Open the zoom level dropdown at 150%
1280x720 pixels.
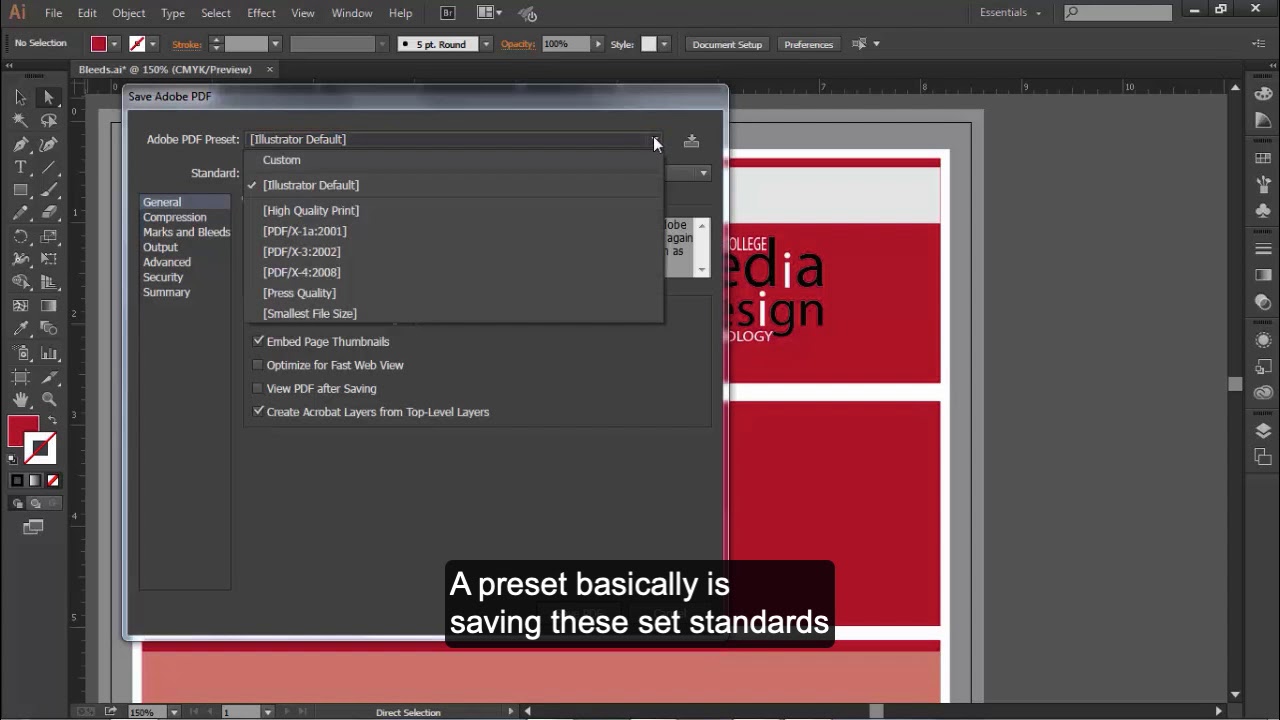click(x=174, y=712)
